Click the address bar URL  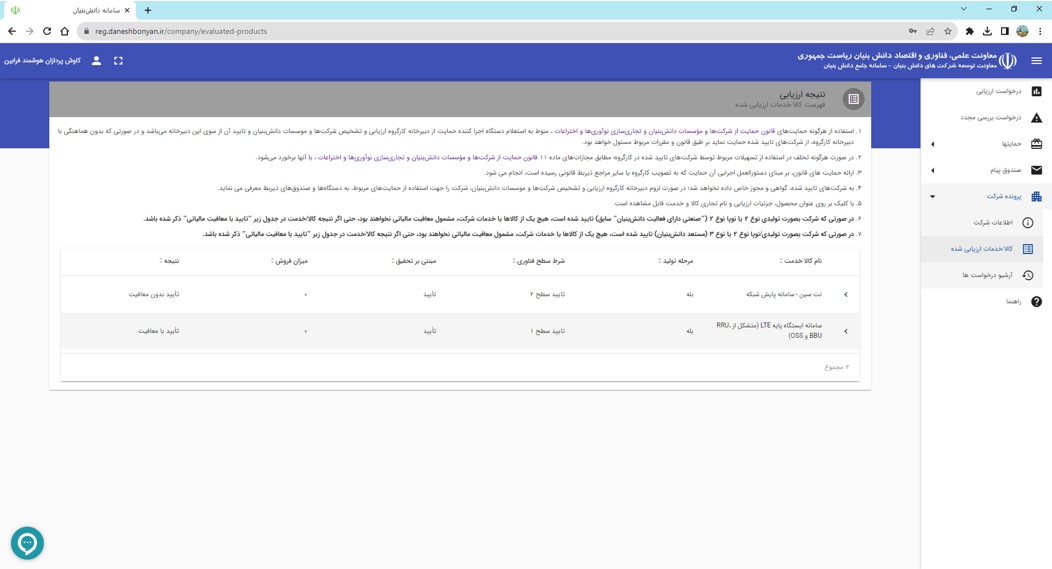tap(181, 31)
